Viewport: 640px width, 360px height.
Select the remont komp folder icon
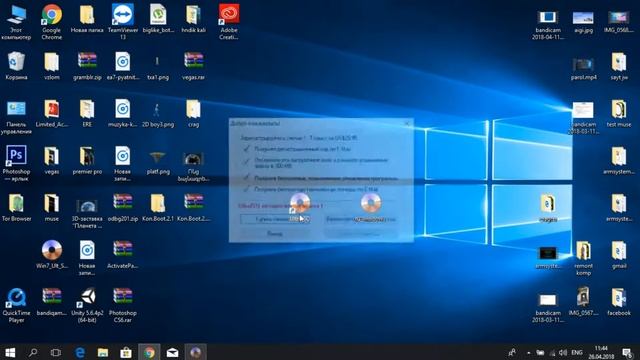(583, 258)
